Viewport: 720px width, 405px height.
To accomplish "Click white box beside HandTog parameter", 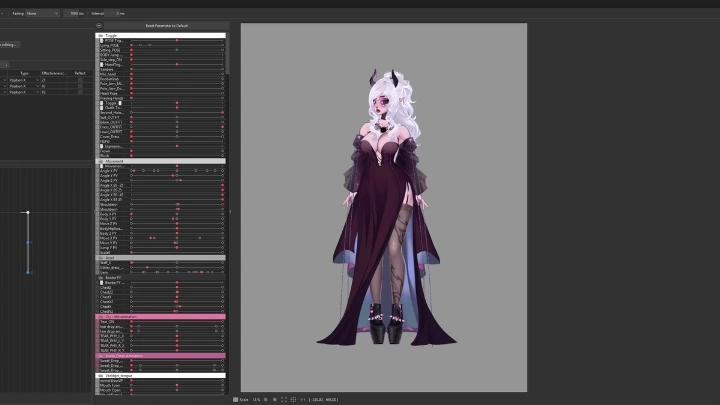I will (x=101, y=64).
